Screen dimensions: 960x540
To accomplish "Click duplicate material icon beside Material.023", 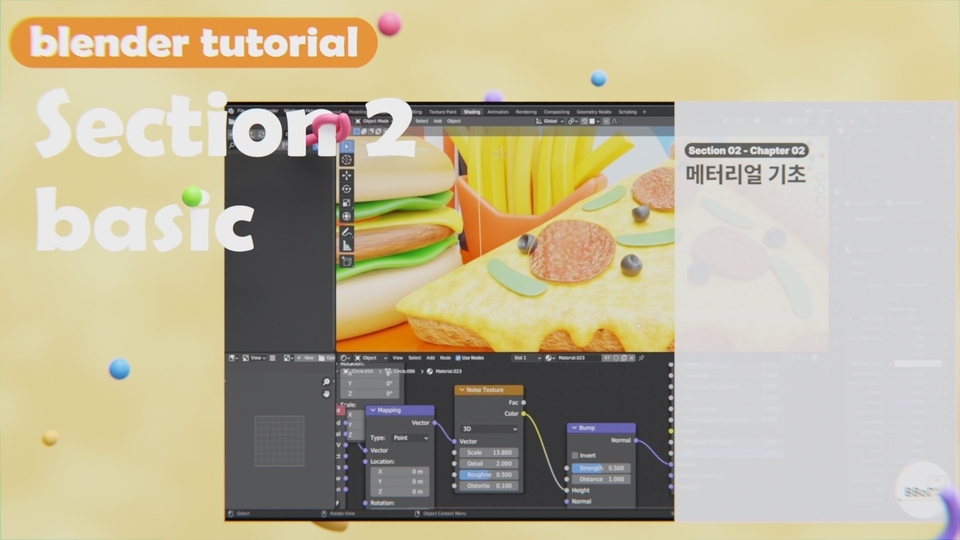I will click(623, 358).
